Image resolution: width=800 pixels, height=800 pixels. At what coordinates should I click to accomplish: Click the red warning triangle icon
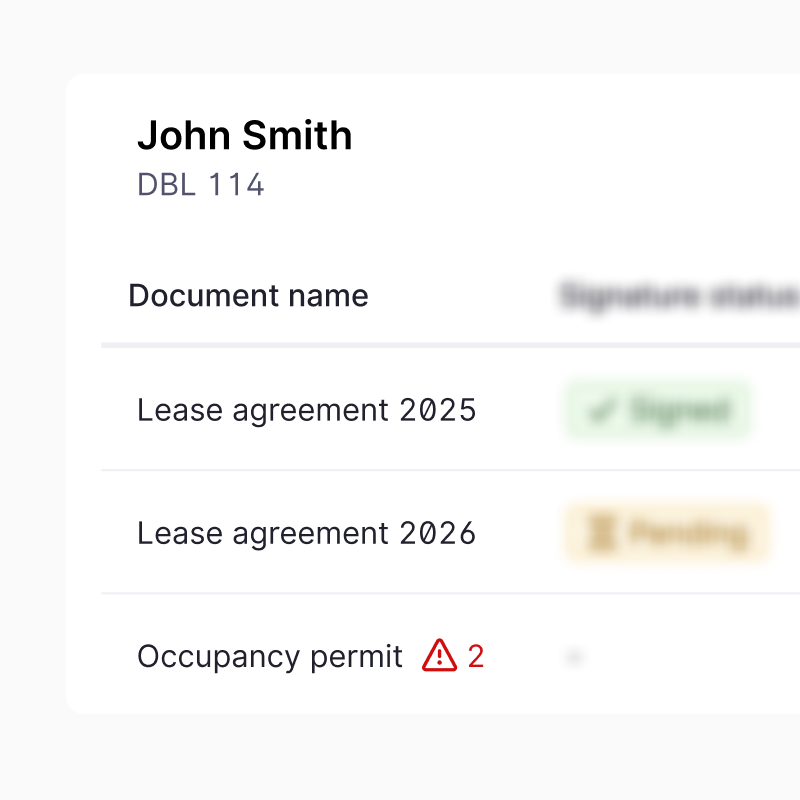pos(439,655)
